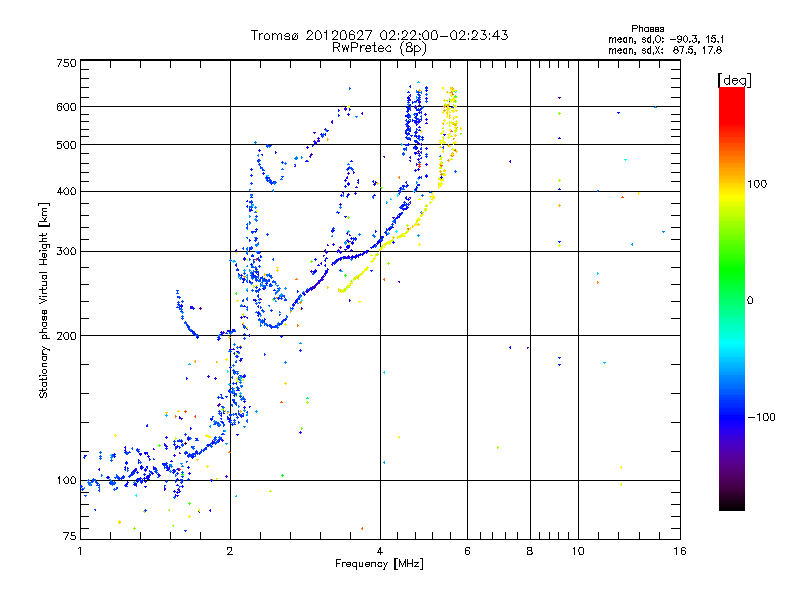This screenshot has width=800, height=600.
Task: Click the 'Stationary phase Virtual Height [km]' label
Action: point(43,301)
